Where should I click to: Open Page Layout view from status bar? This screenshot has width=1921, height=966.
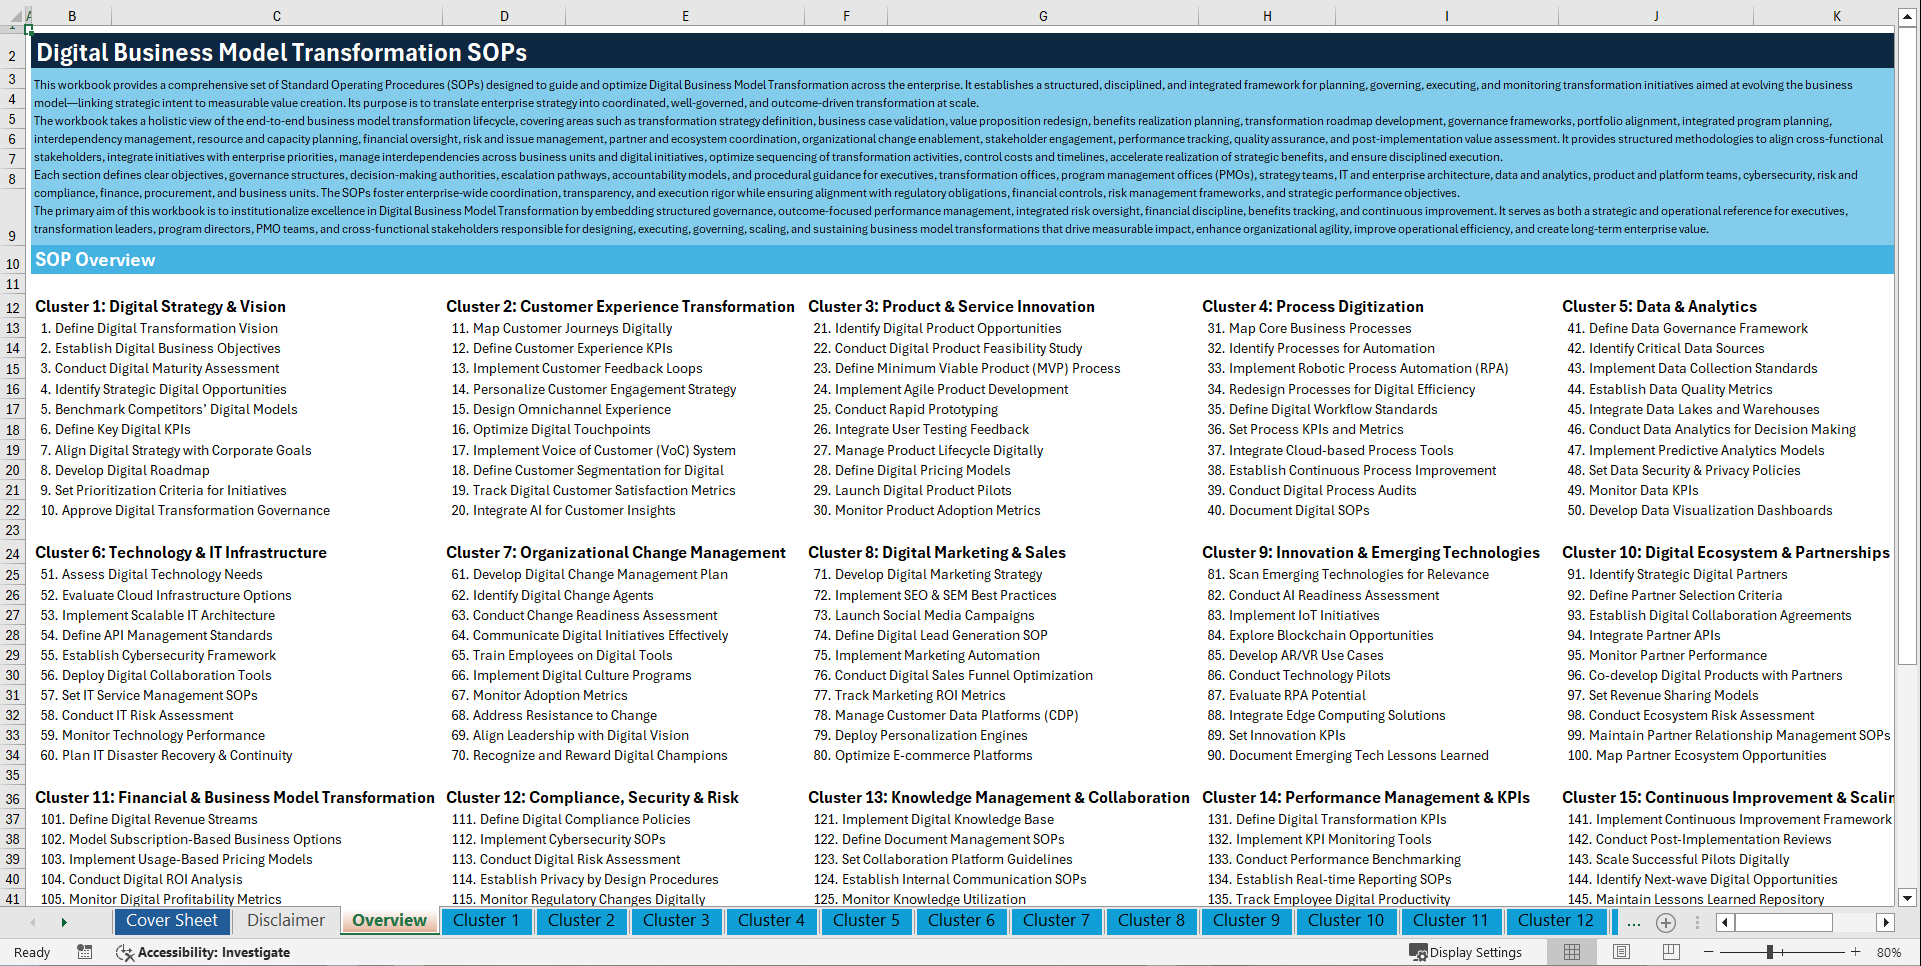(1620, 952)
